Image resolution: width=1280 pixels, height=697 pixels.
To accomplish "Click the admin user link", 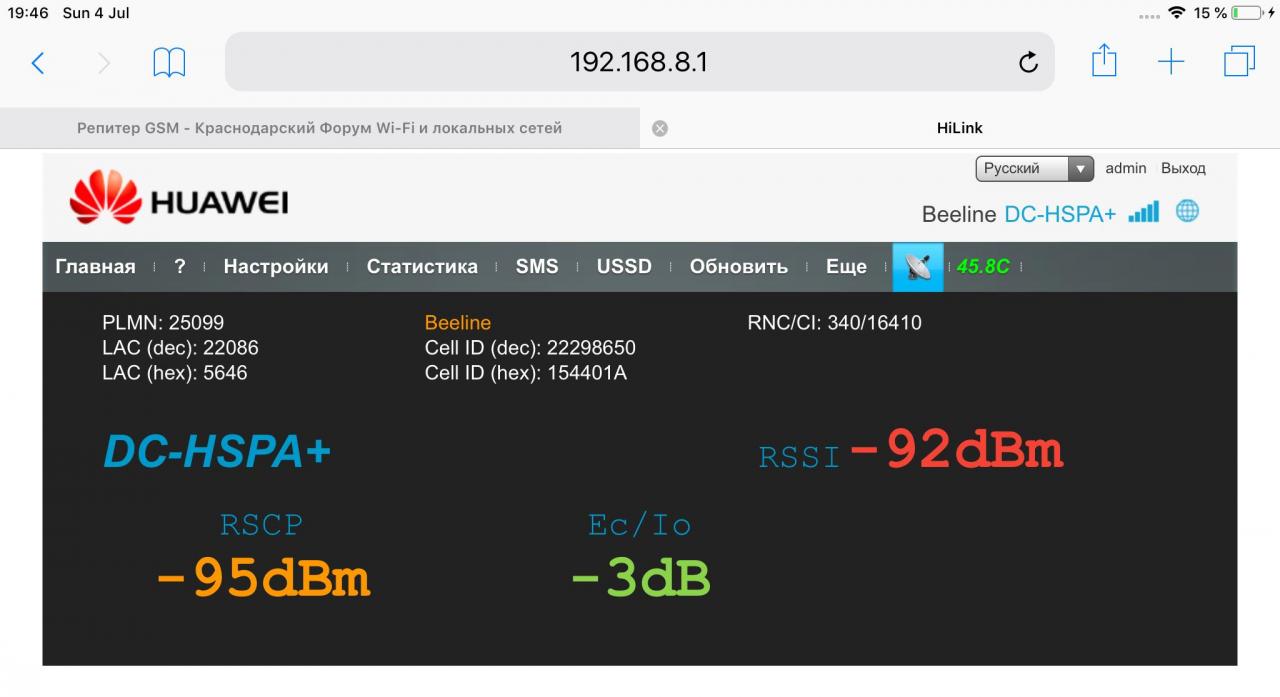I will point(1126,168).
